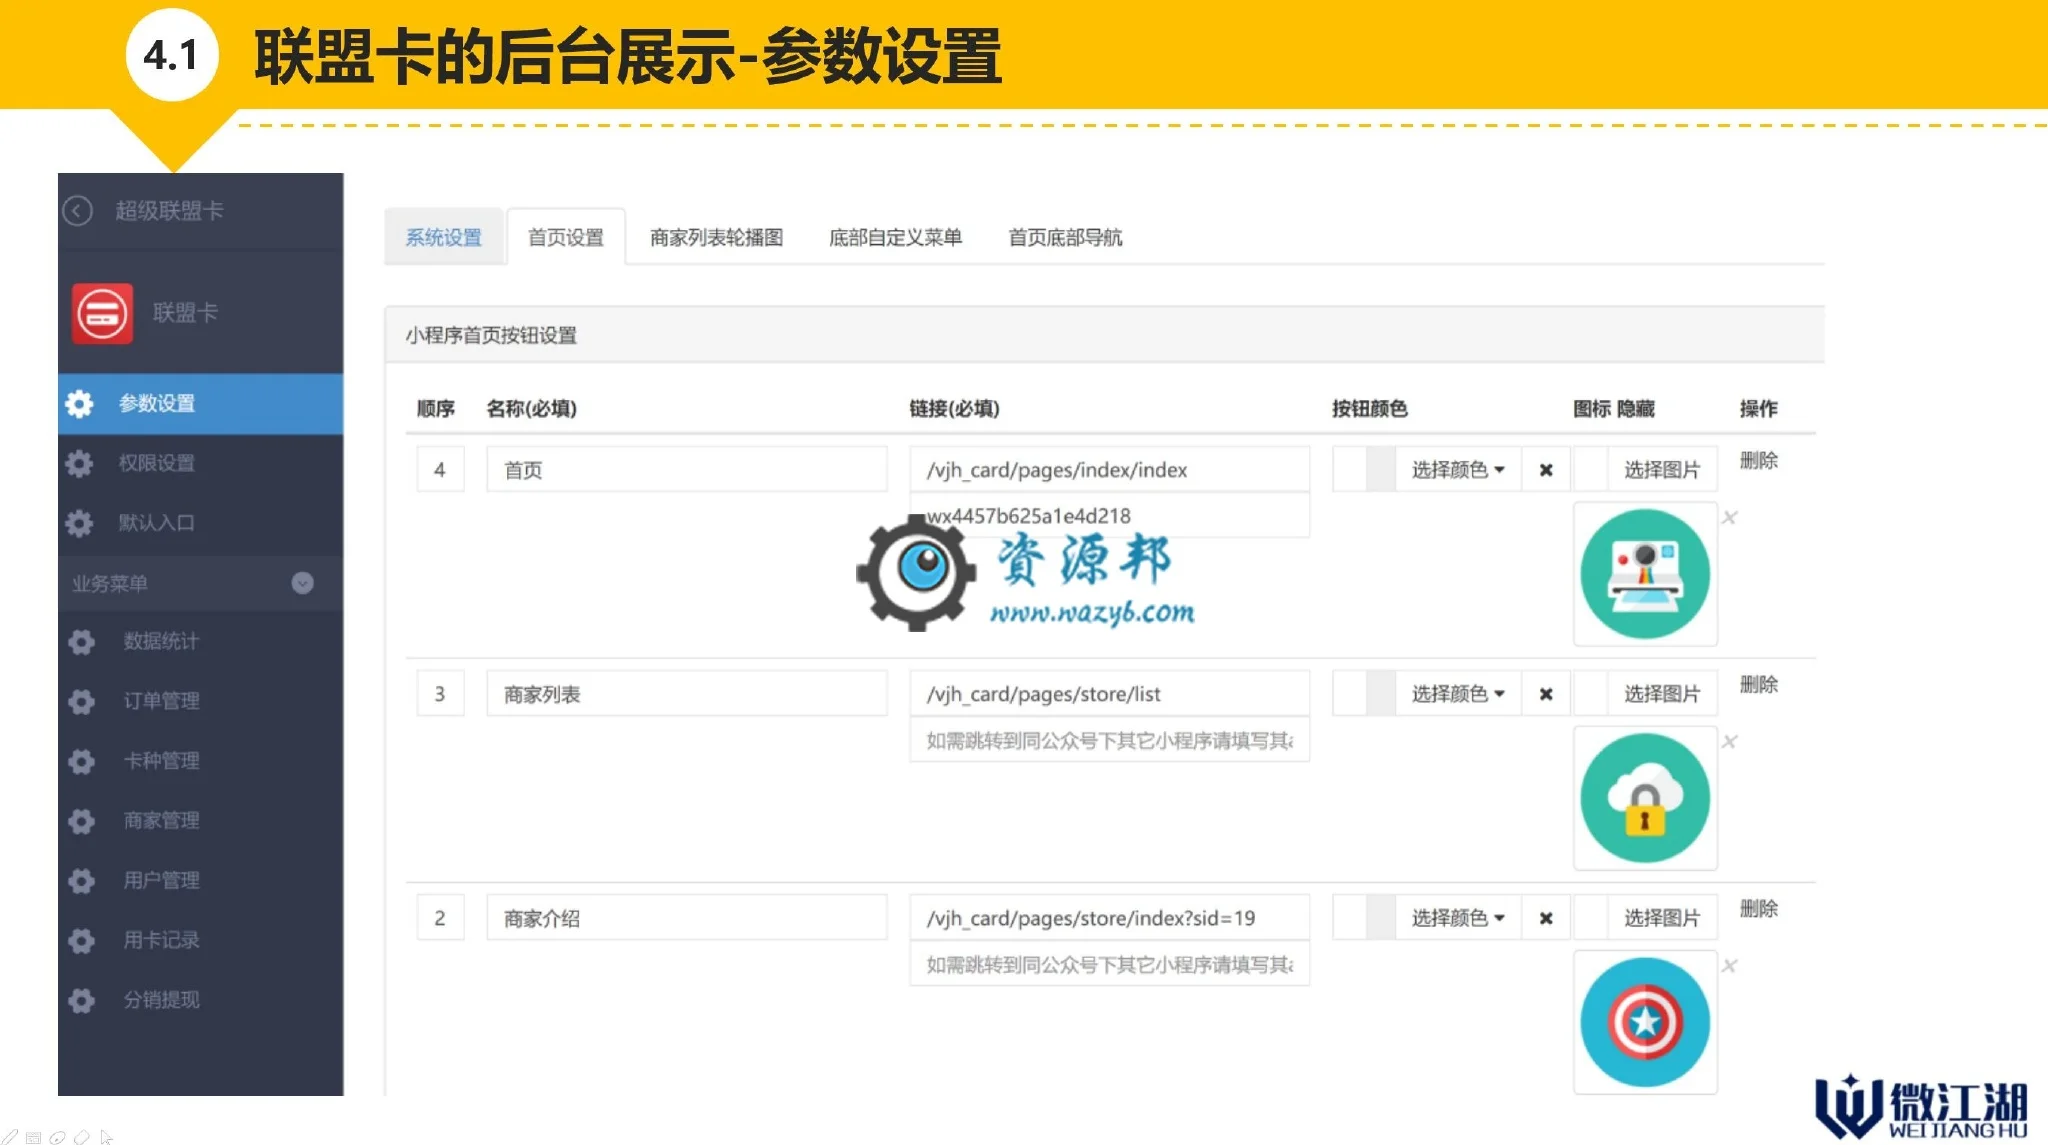2048x1145 pixels.
Task: Switch to the 商家列表轮播图 tab
Action: tap(716, 238)
